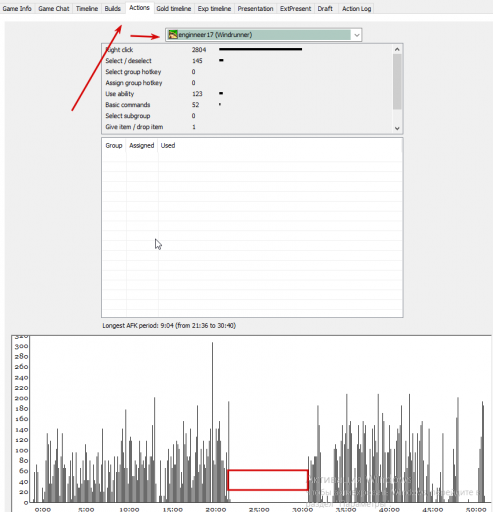Click the 145 select count value
The width and height of the screenshot is (493, 512).
pyautogui.click(x=197, y=61)
